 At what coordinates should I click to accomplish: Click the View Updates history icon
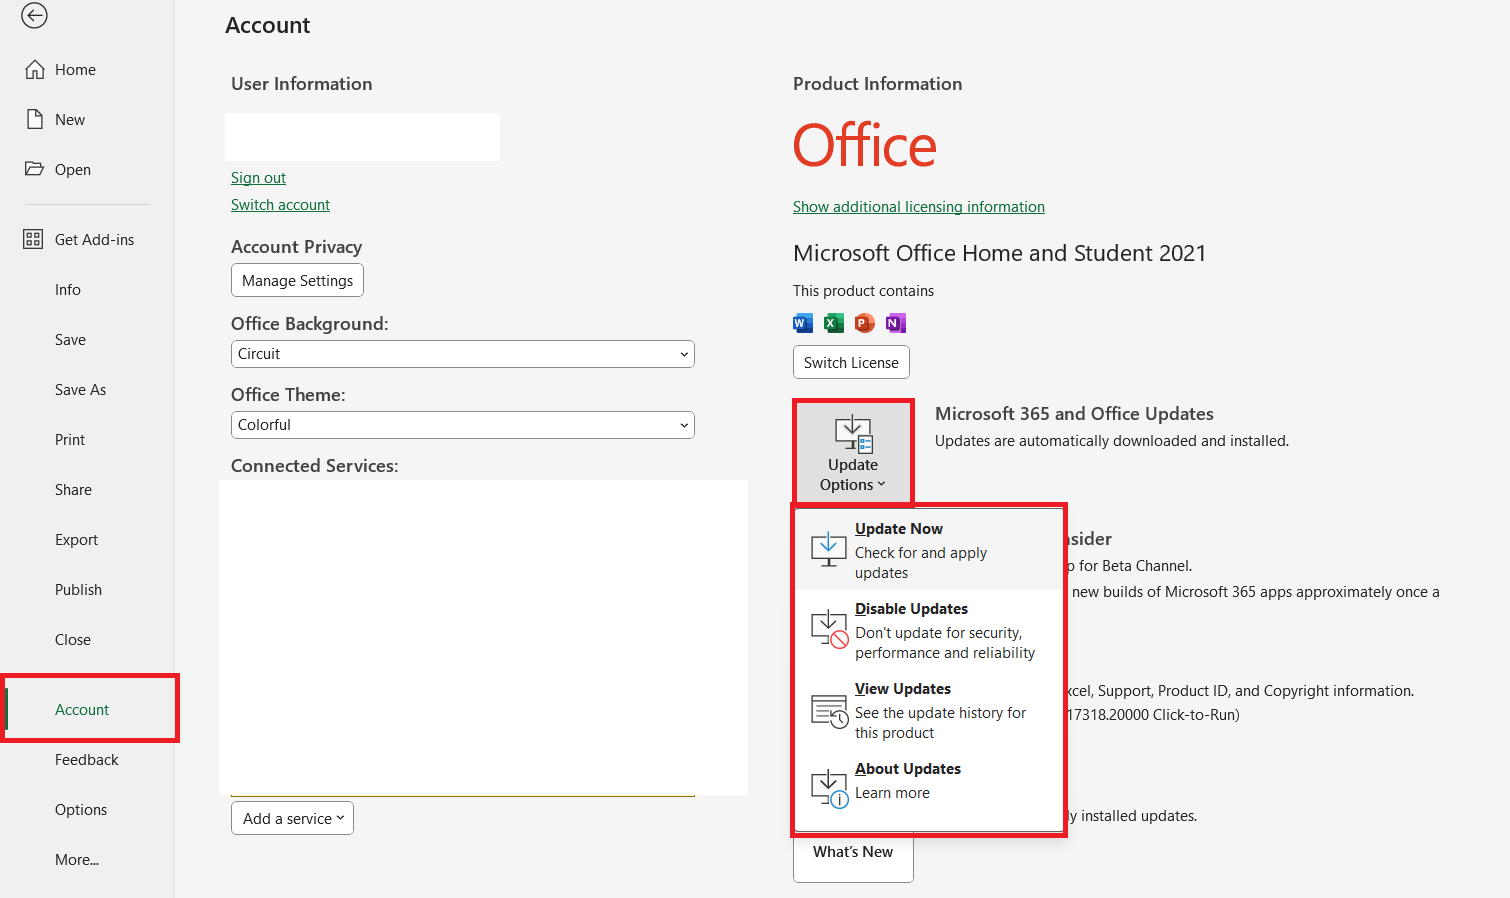(x=829, y=710)
